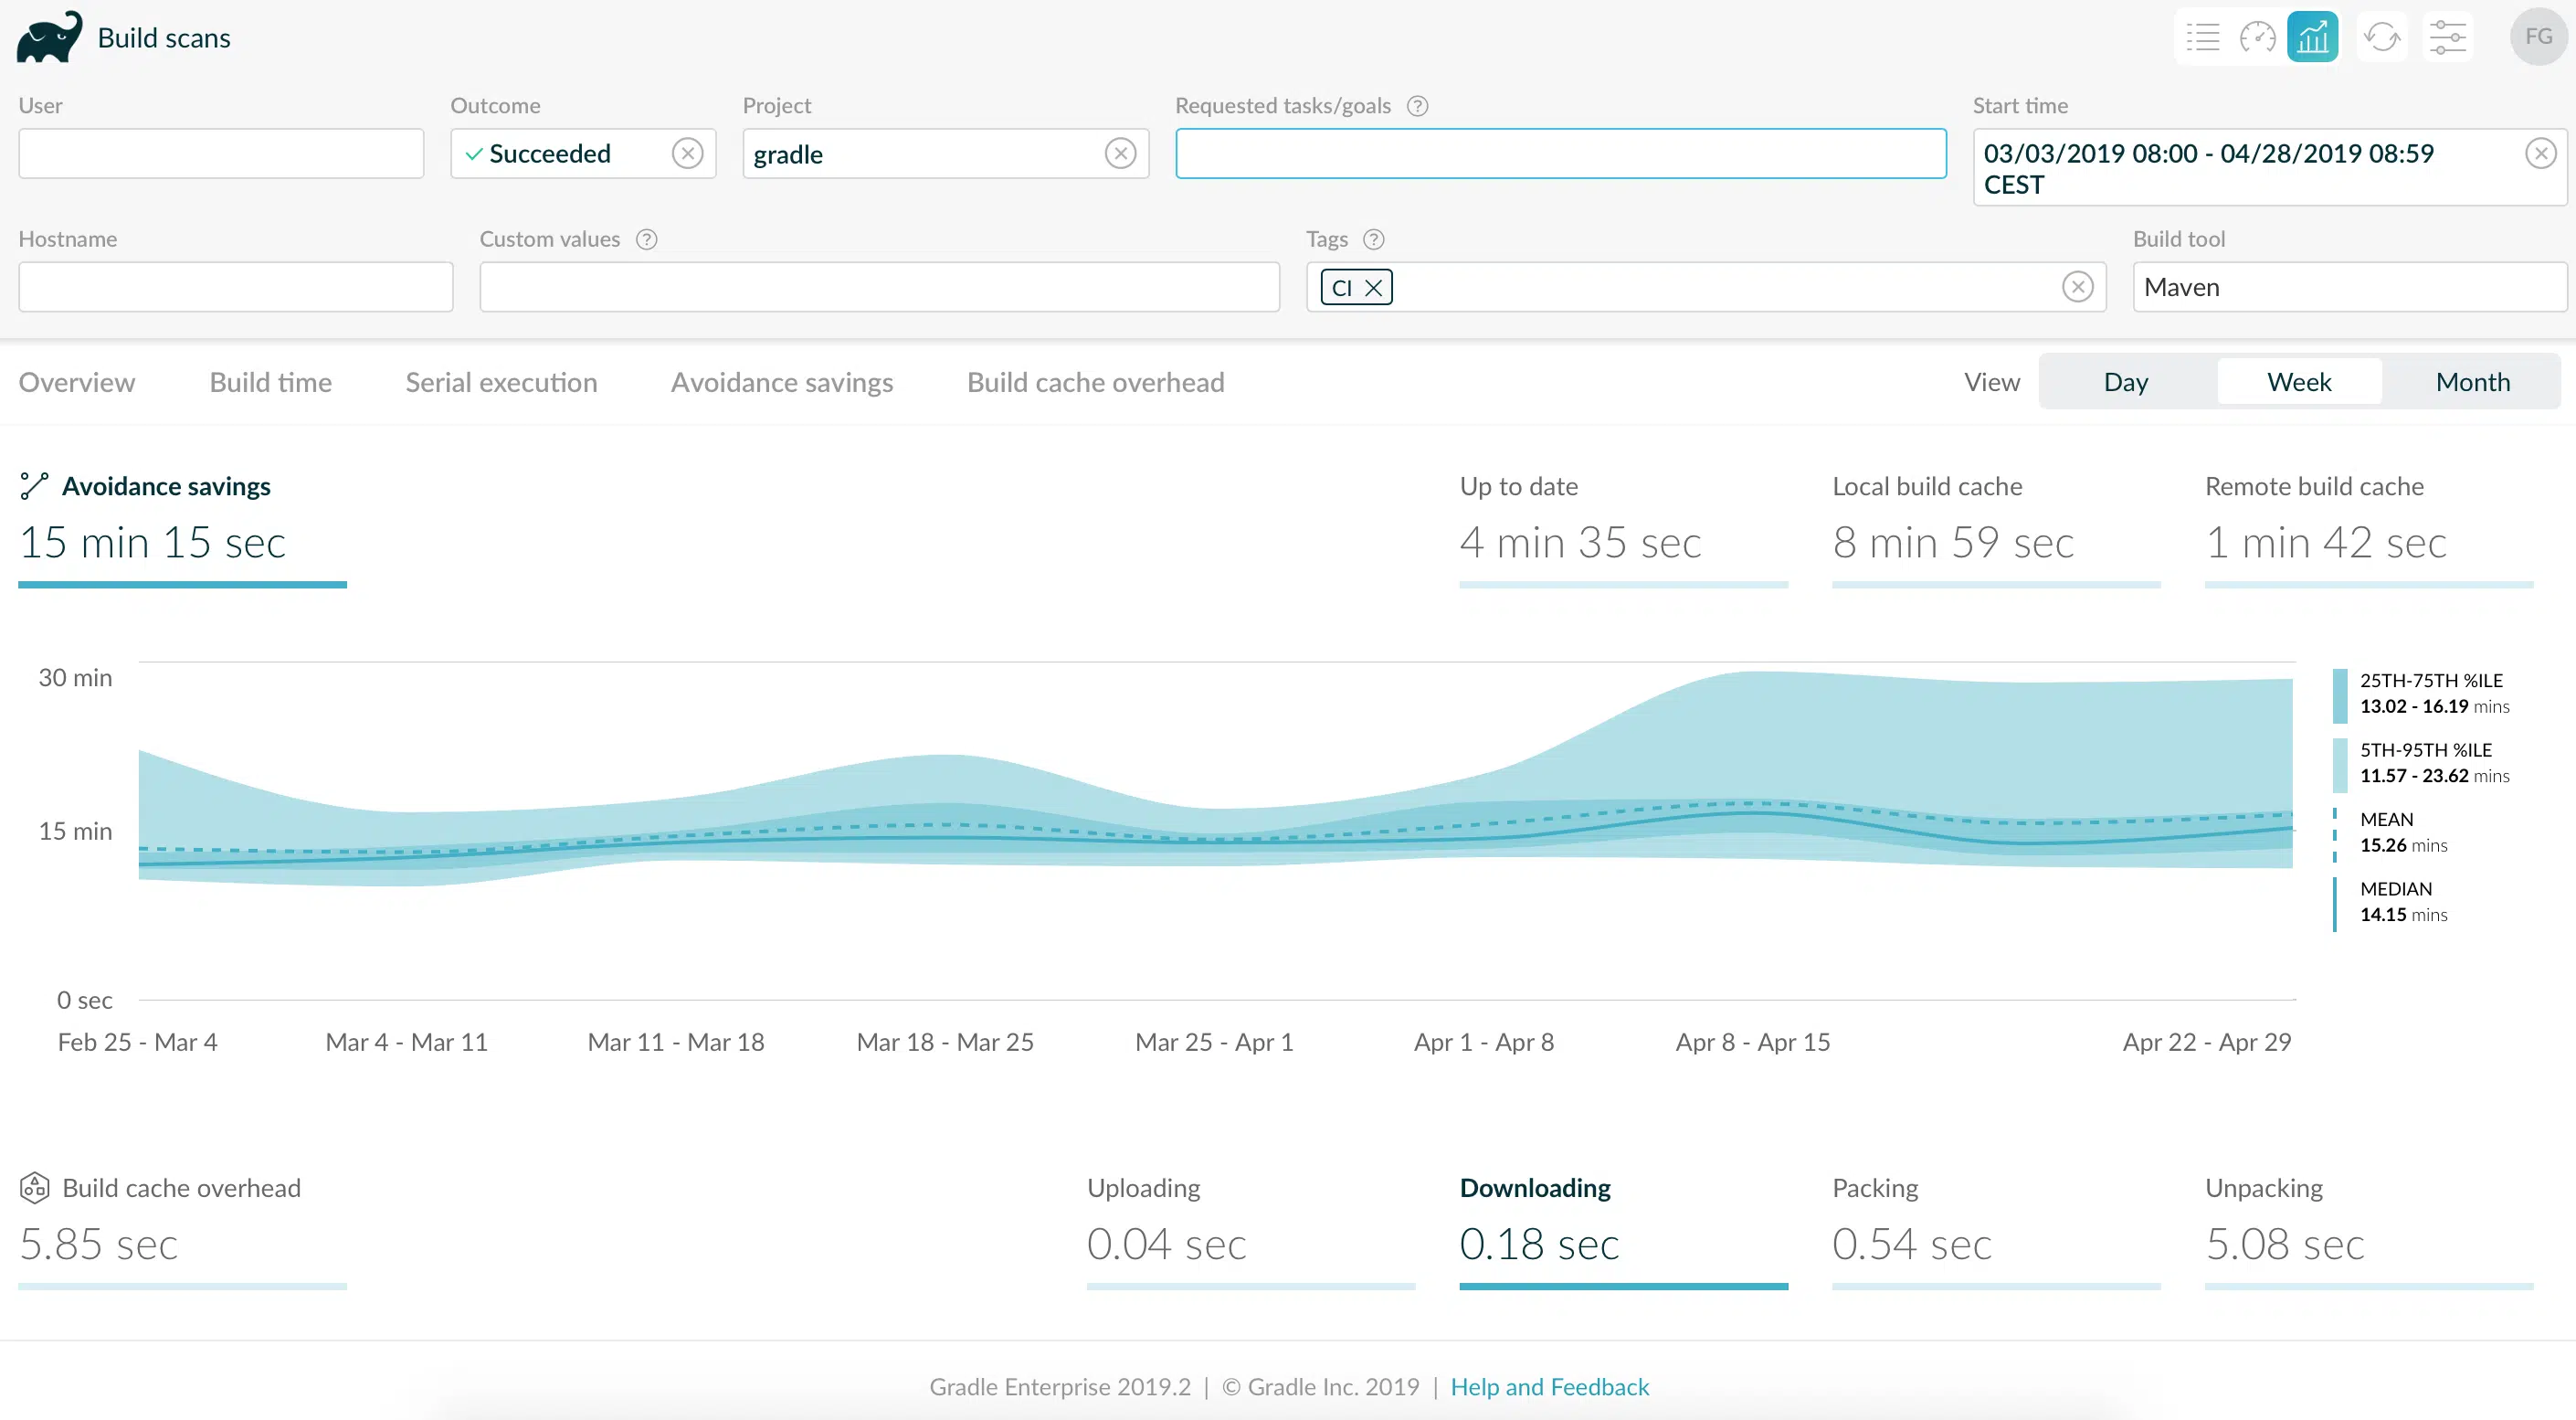Viewport: 2576px width, 1420px height.
Task: Focus the Hostname input field
Action: pos(236,288)
